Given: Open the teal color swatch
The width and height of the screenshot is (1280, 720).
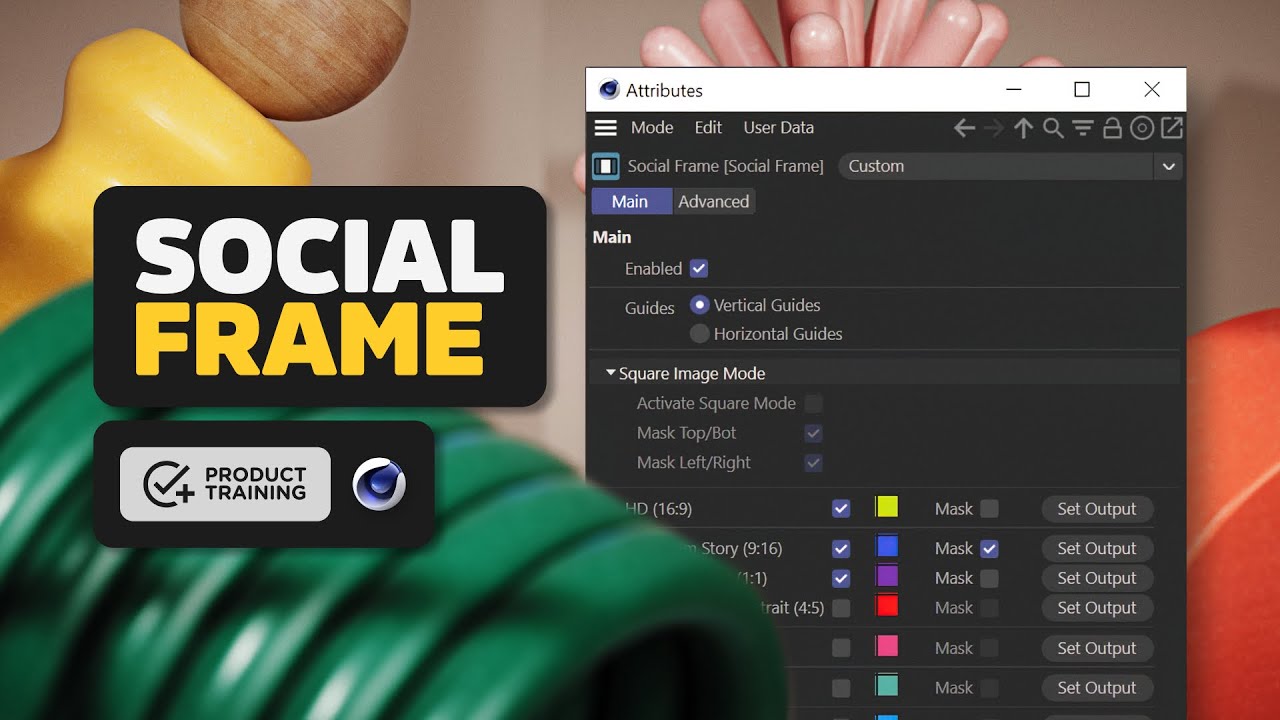Looking at the screenshot, I should (887, 686).
